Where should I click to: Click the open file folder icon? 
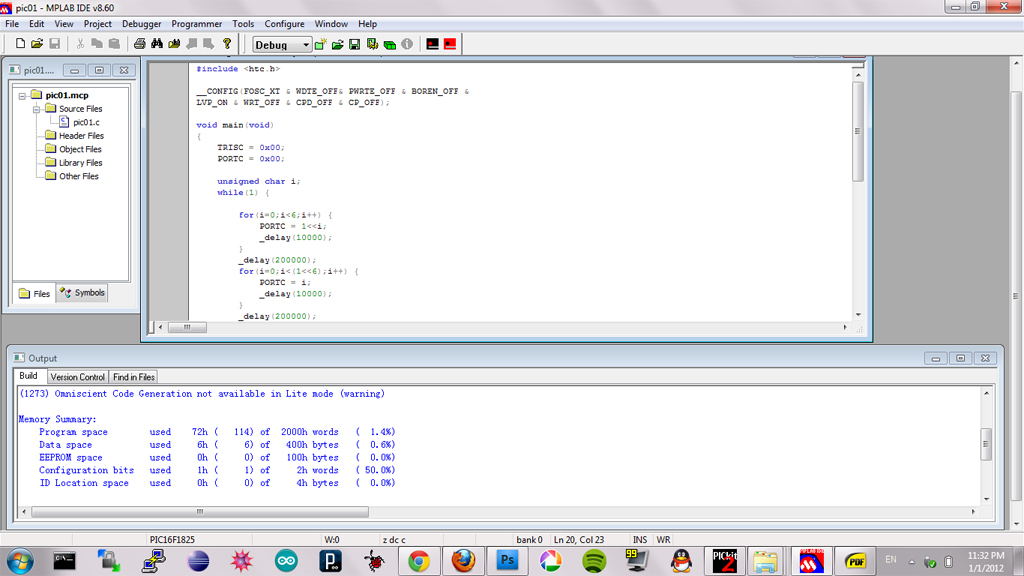37,44
